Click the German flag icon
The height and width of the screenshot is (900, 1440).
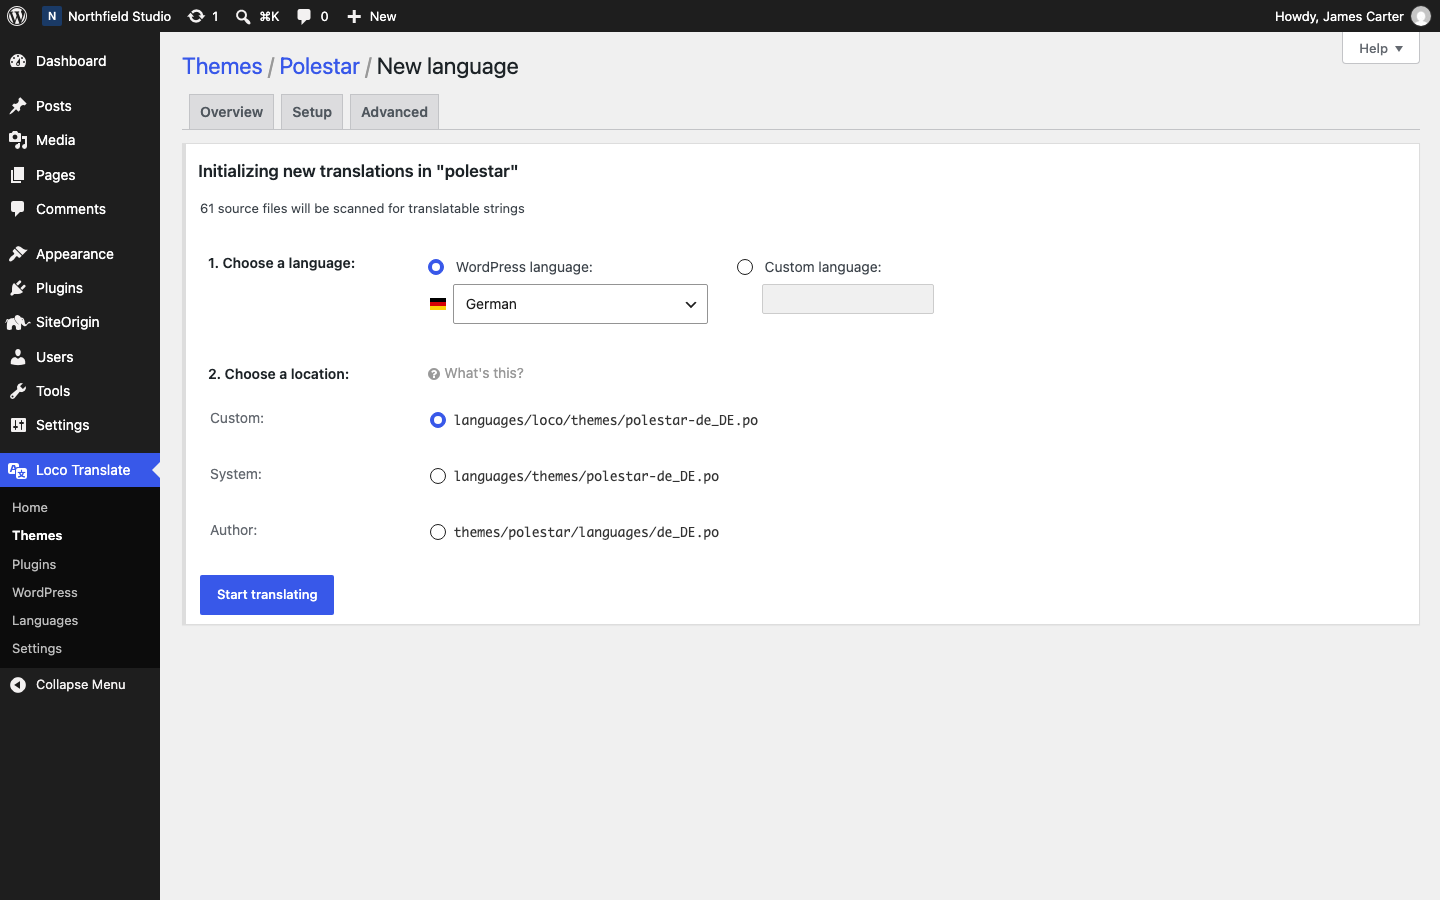point(438,304)
